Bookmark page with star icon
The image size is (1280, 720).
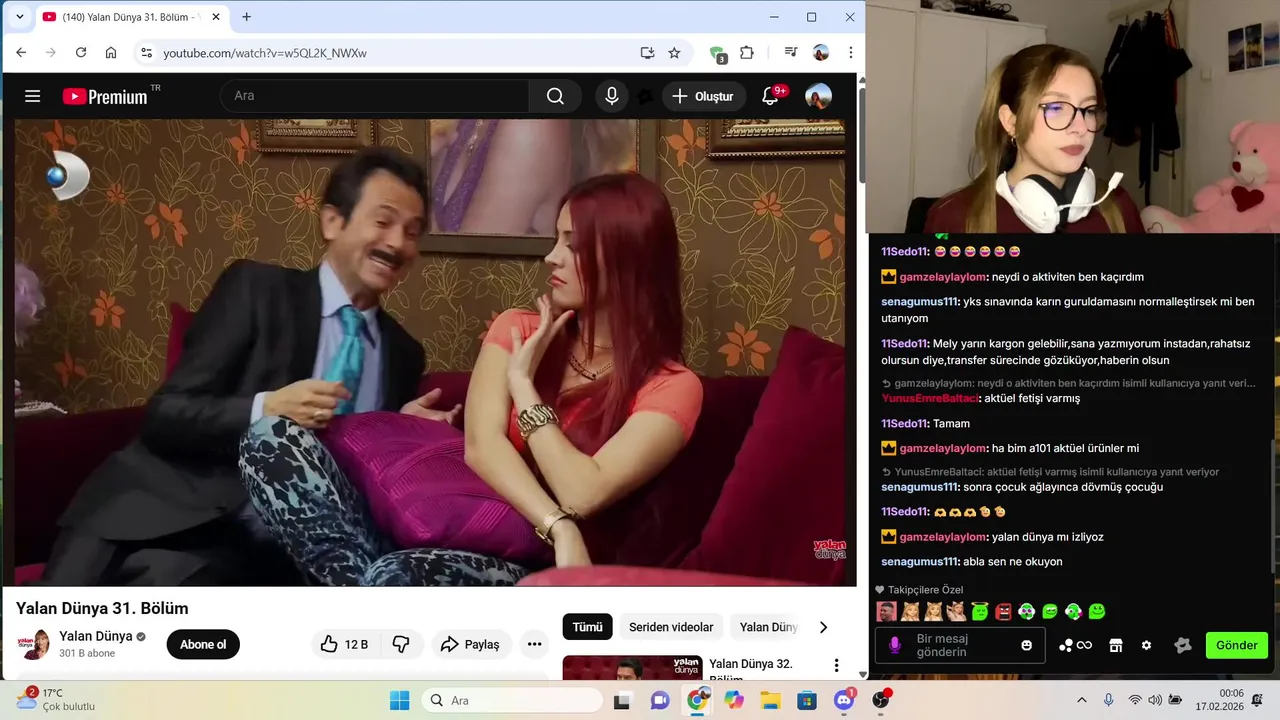click(674, 53)
